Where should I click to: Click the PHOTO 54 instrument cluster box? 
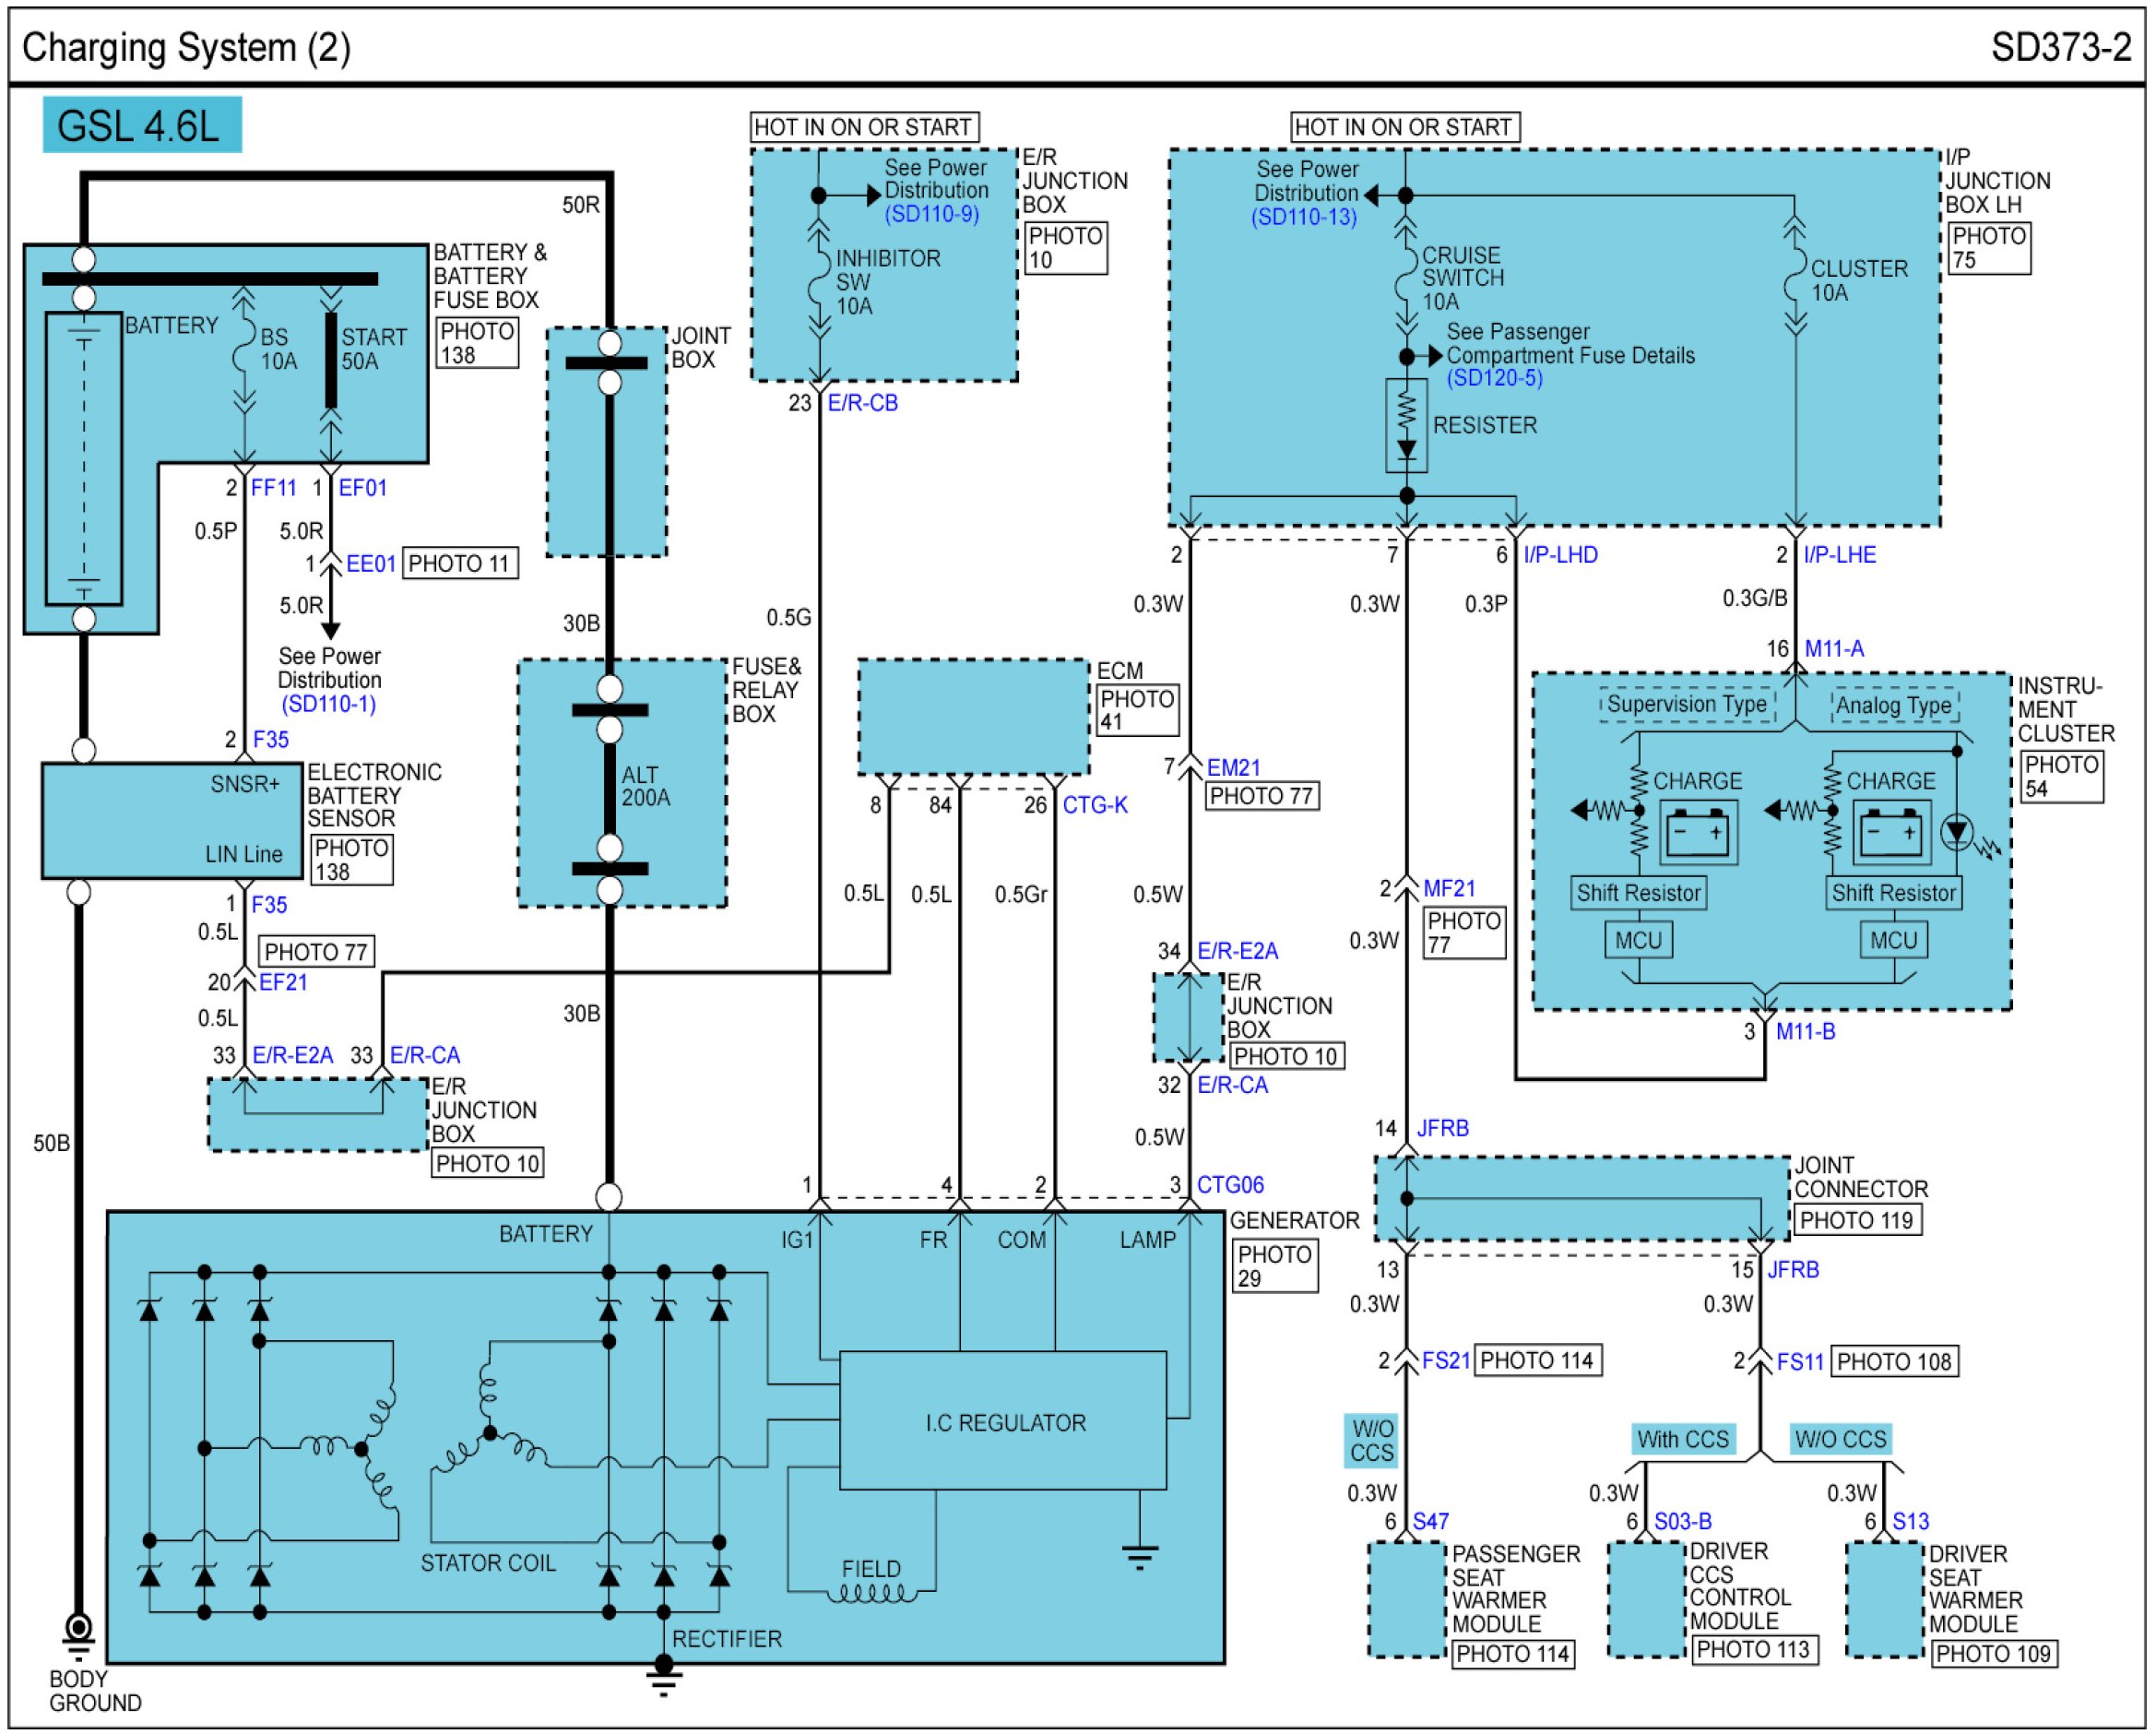coord(2061,776)
